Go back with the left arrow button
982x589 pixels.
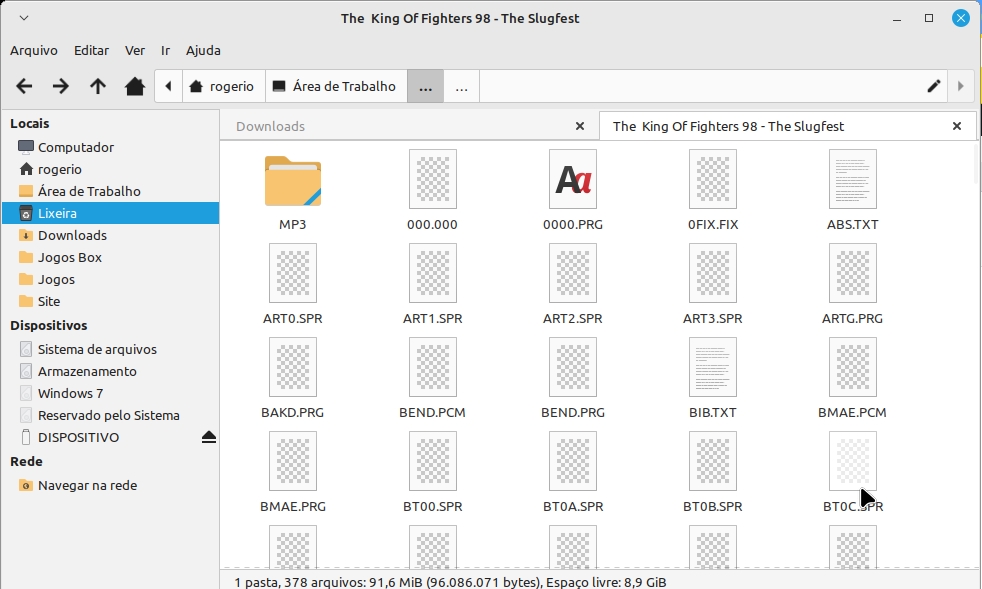24,86
